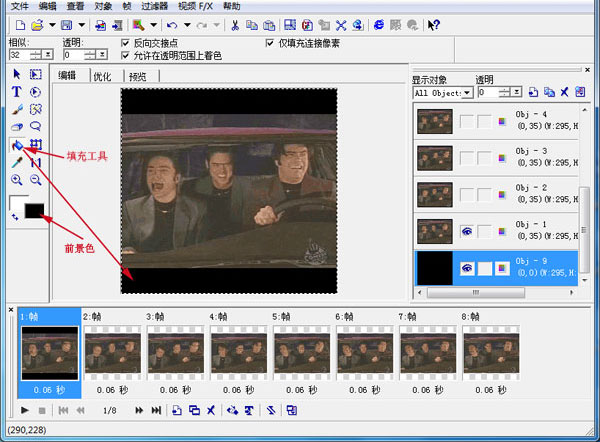Select the ellipse selection tool
600x442 pixels.
pyautogui.click(x=36, y=92)
